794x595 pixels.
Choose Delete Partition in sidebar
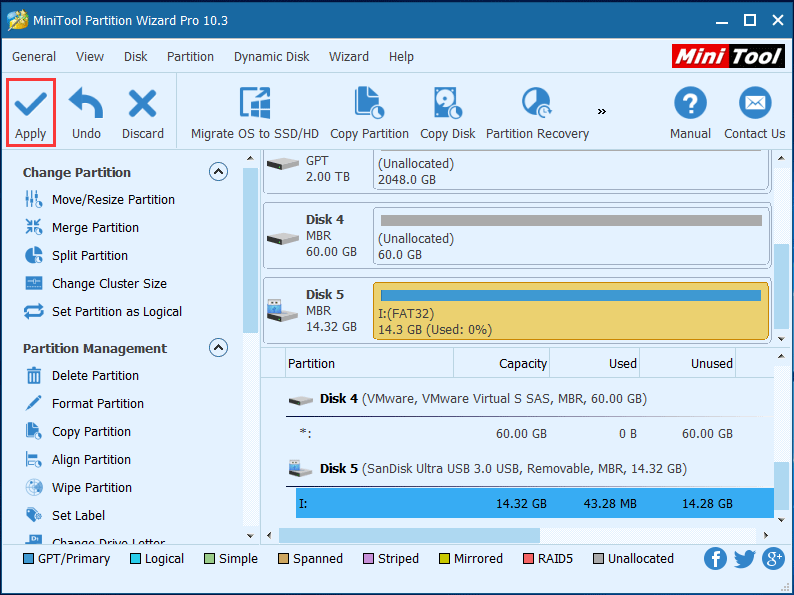82,376
